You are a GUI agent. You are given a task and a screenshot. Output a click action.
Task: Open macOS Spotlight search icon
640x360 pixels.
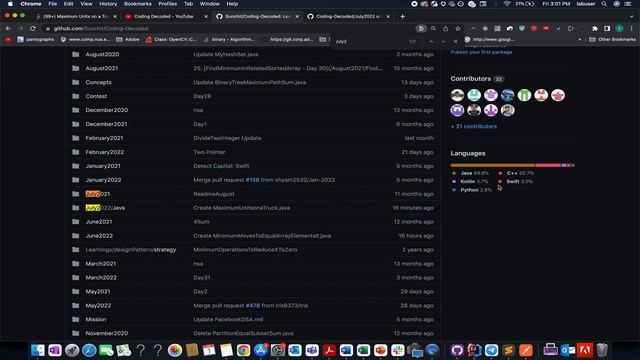(604, 4)
